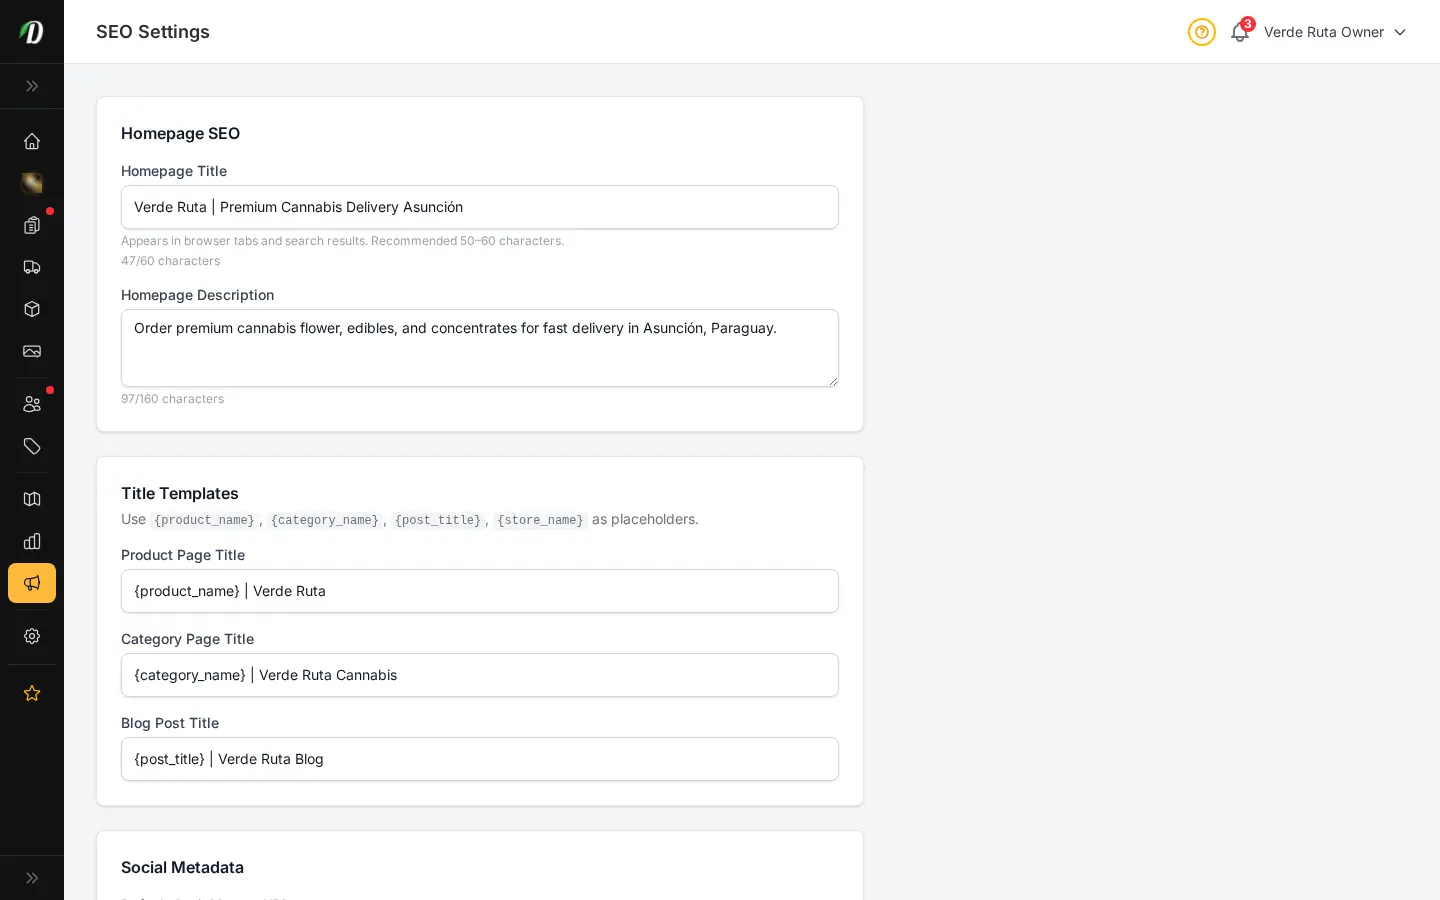Click the star favorites icon
1440x900 pixels.
[x=32, y=693]
